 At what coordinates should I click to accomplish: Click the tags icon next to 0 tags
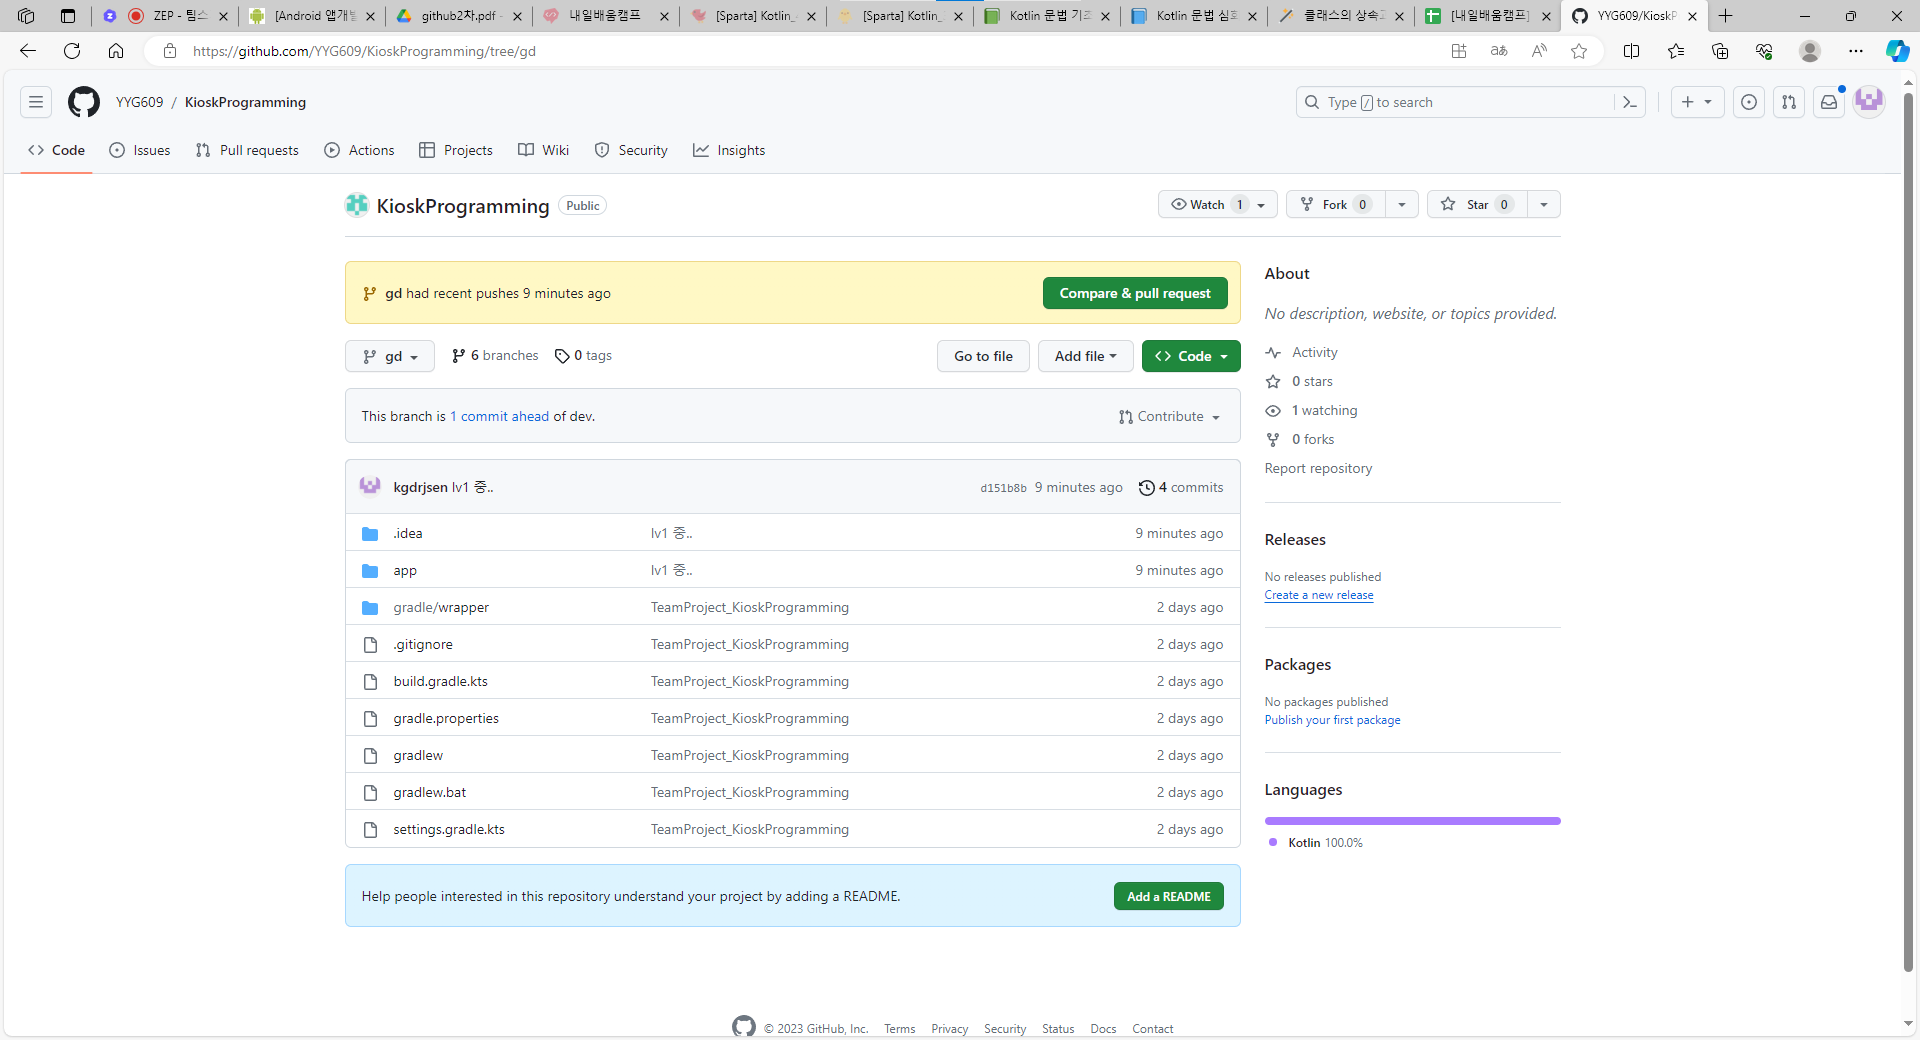pyautogui.click(x=562, y=356)
